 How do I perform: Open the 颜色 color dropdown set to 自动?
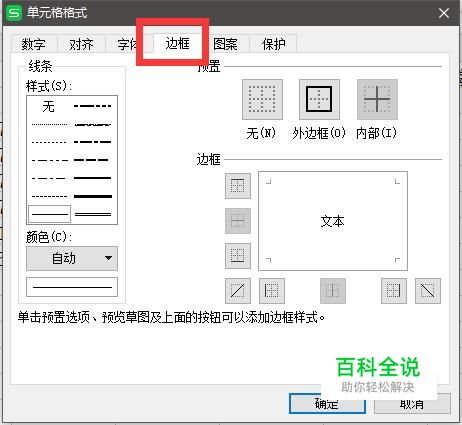[x=72, y=258]
